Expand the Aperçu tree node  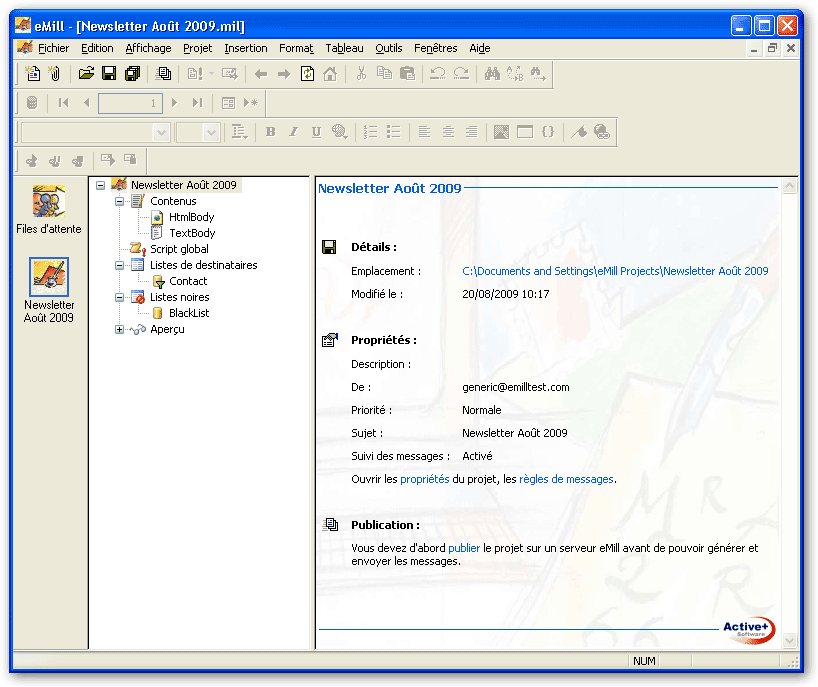pos(119,330)
